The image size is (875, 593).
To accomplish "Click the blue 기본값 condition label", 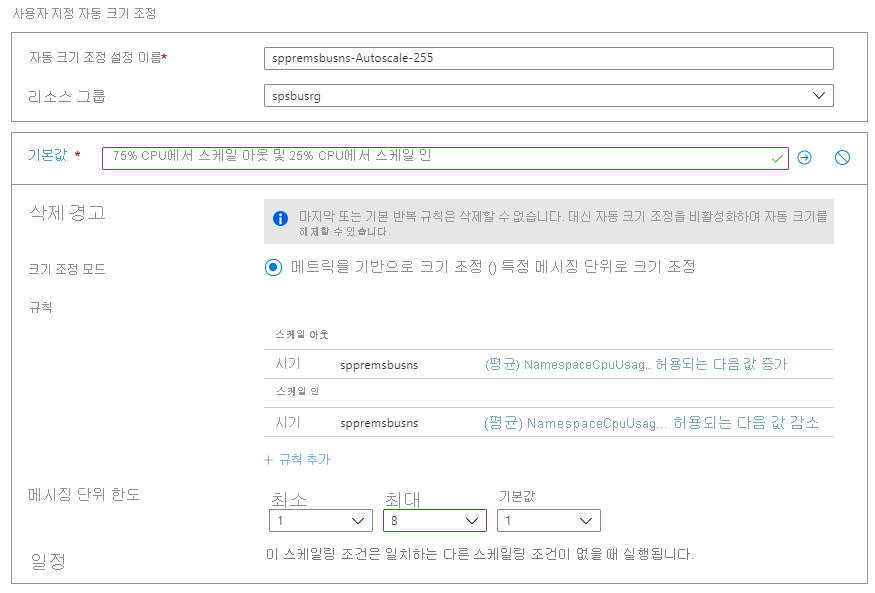I will coord(49,157).
